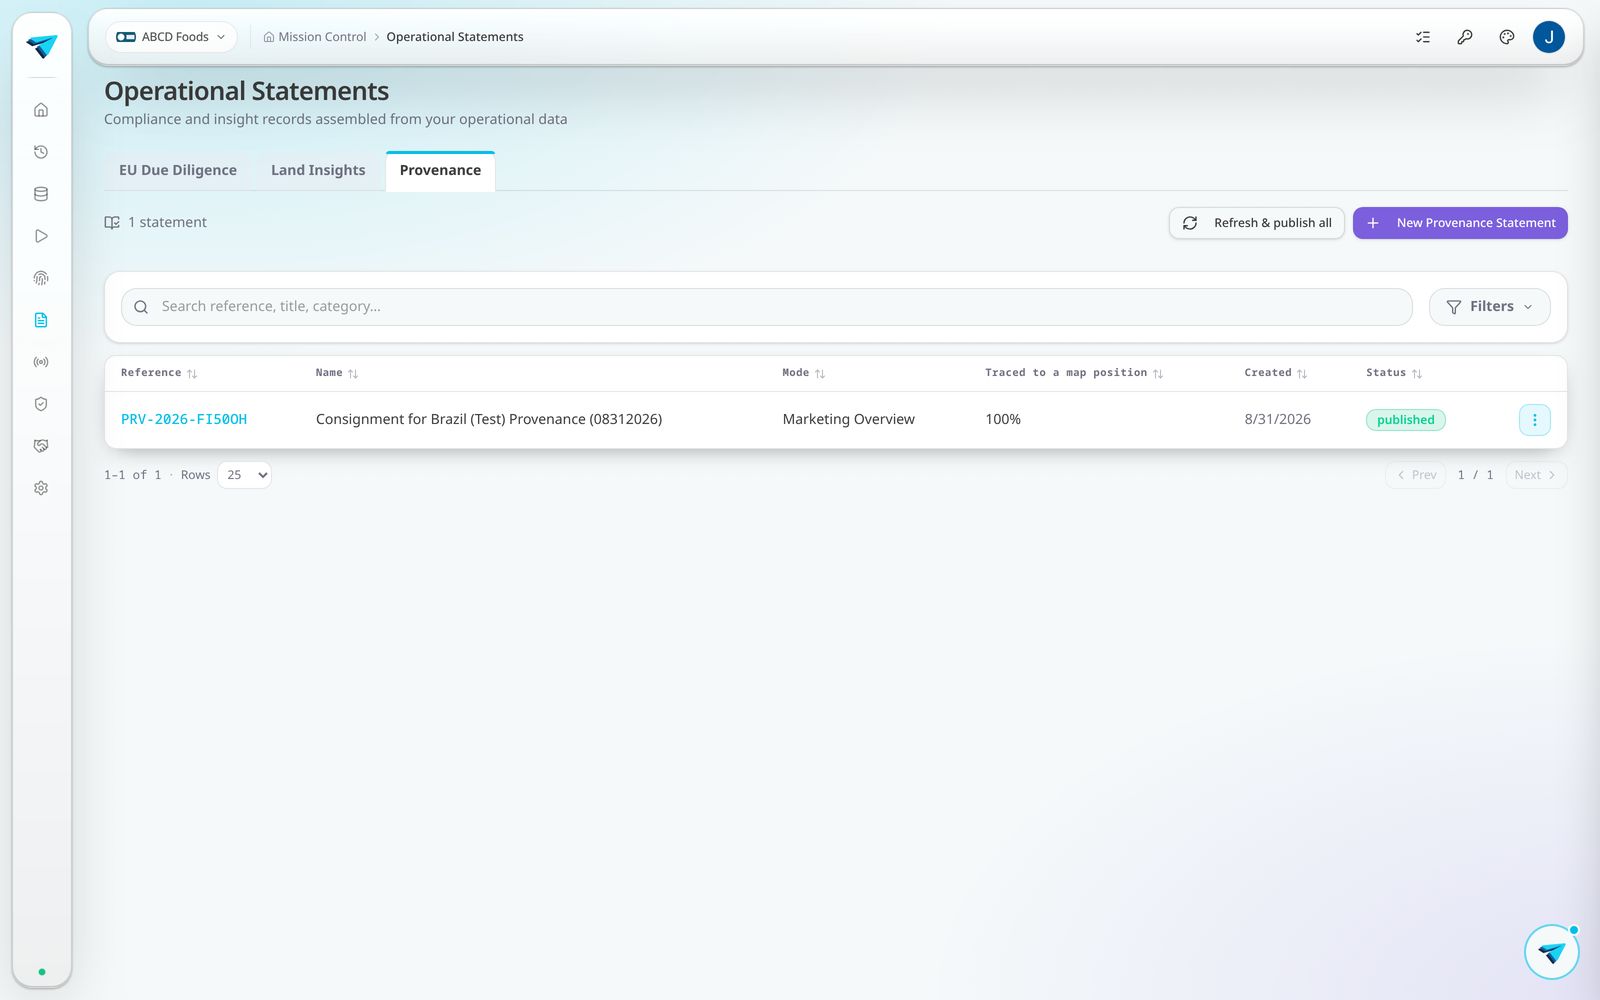This screenshot has width=1600, height=1000.
Task: Focus the Search reference, title, category field
Action: coord(767,307)
